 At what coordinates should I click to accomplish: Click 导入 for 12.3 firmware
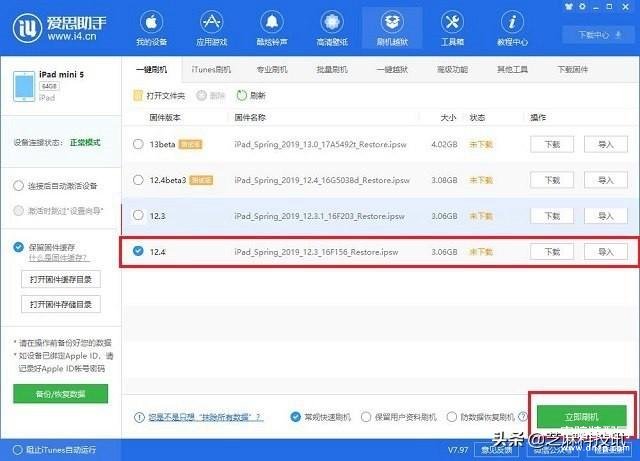click(606, 216)
